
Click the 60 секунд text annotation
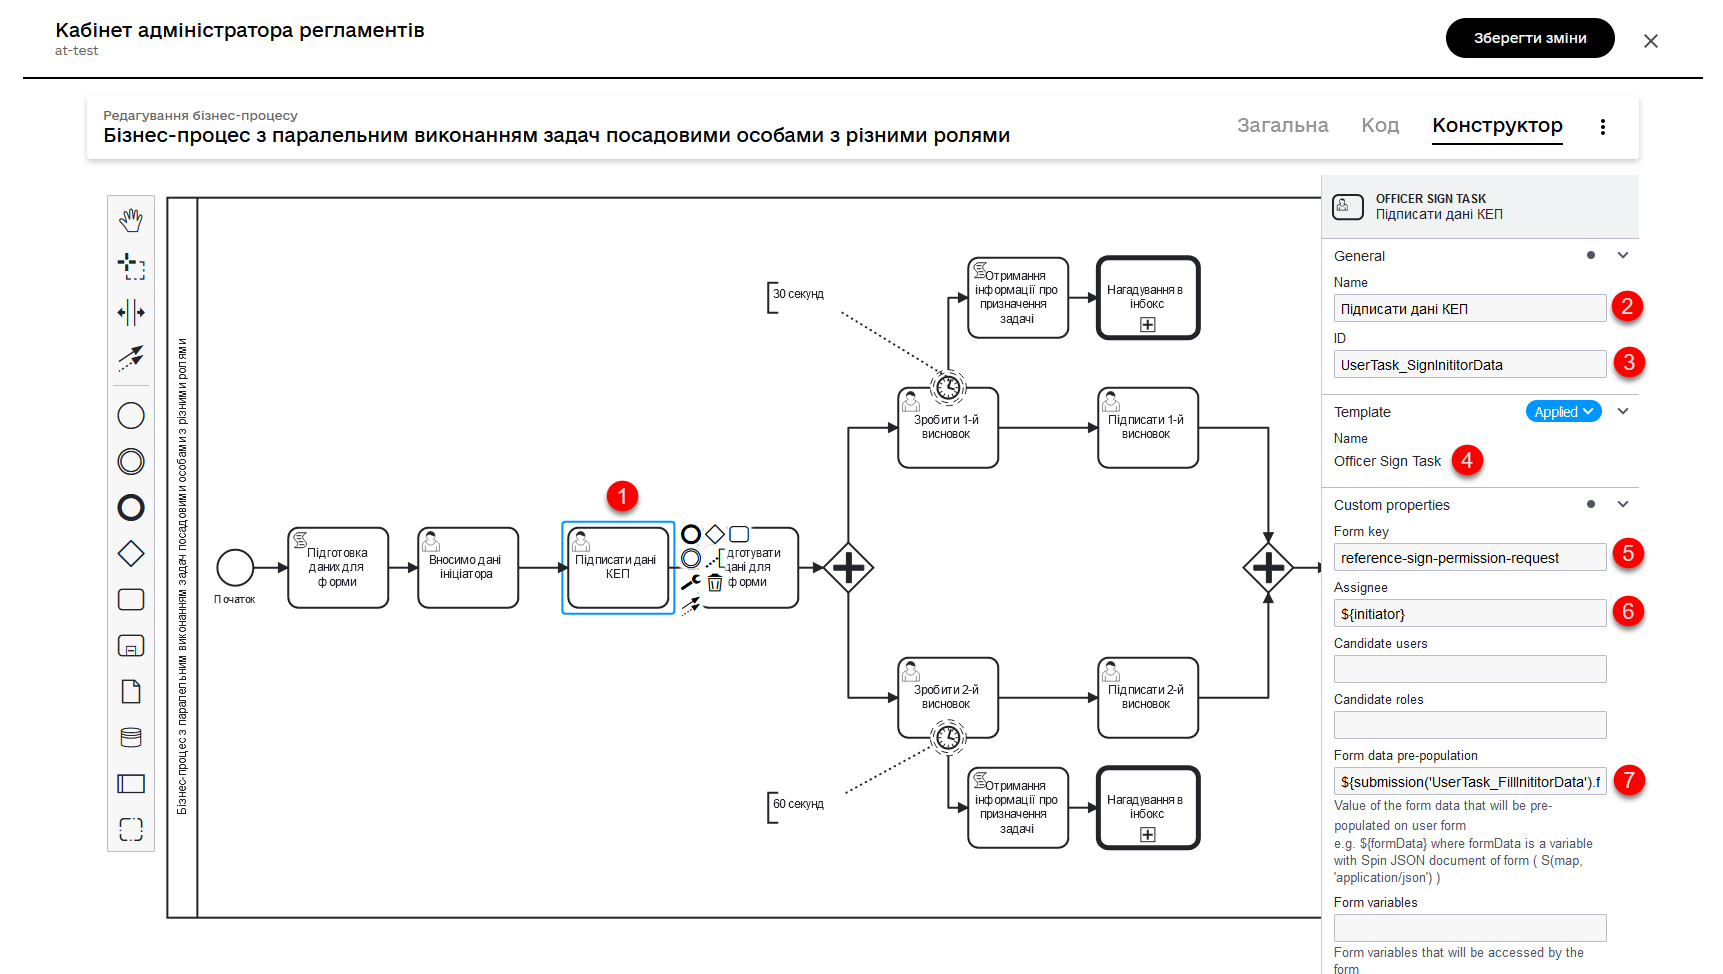click(x=798, y=804)
